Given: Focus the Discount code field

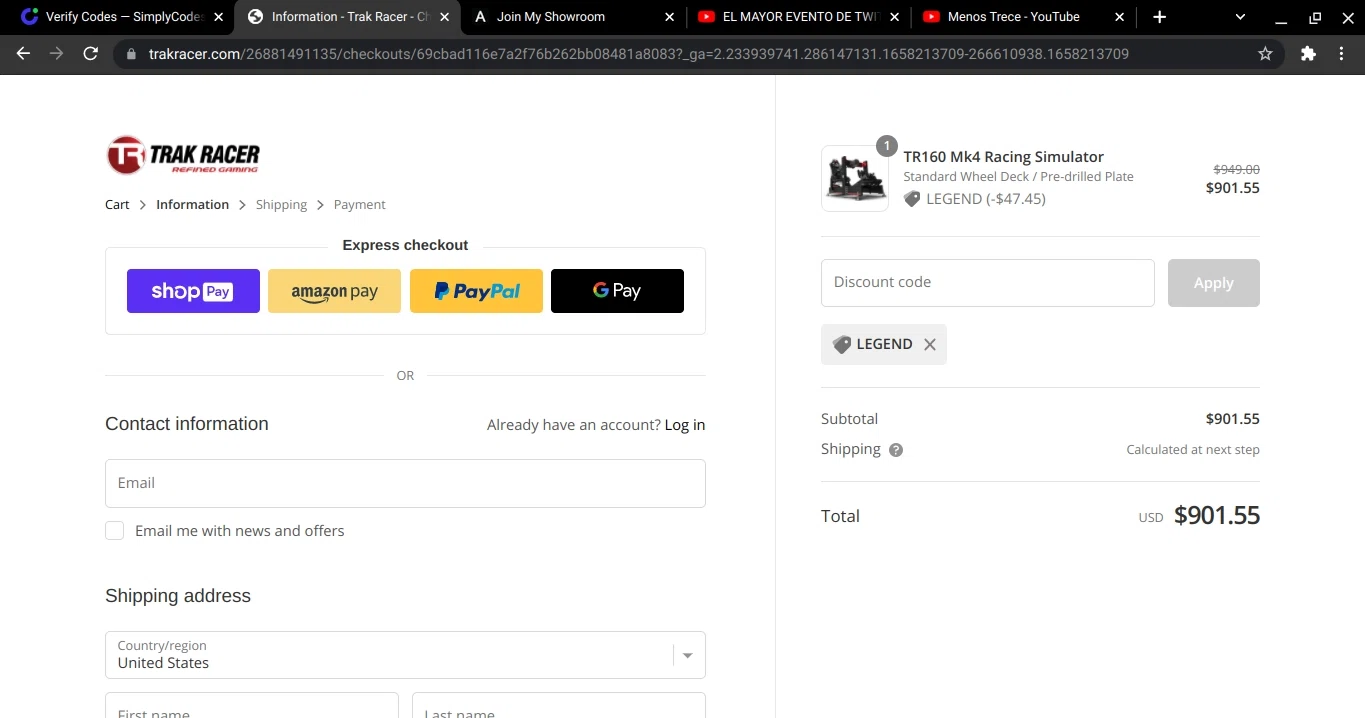Looking at the screenshot, I should point(988,283).
